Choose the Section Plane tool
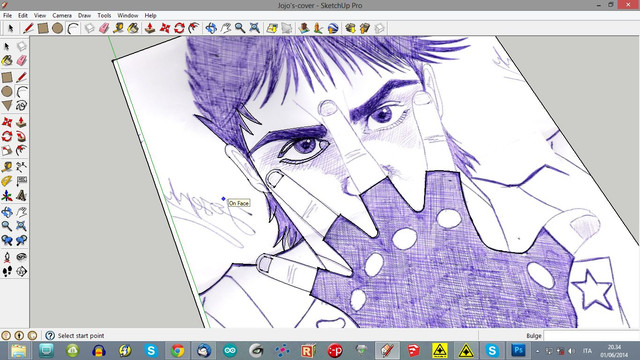The height and width of the screenshot is (360, 640). pos(21,271)
